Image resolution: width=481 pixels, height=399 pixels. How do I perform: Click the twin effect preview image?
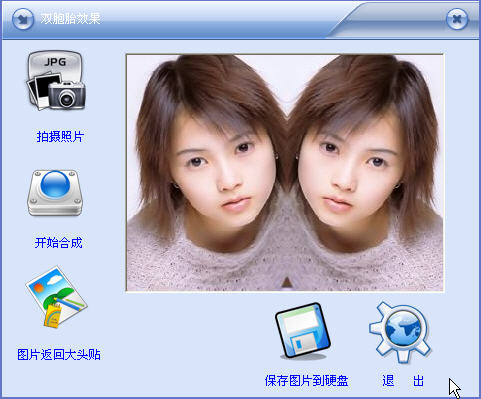285,173
